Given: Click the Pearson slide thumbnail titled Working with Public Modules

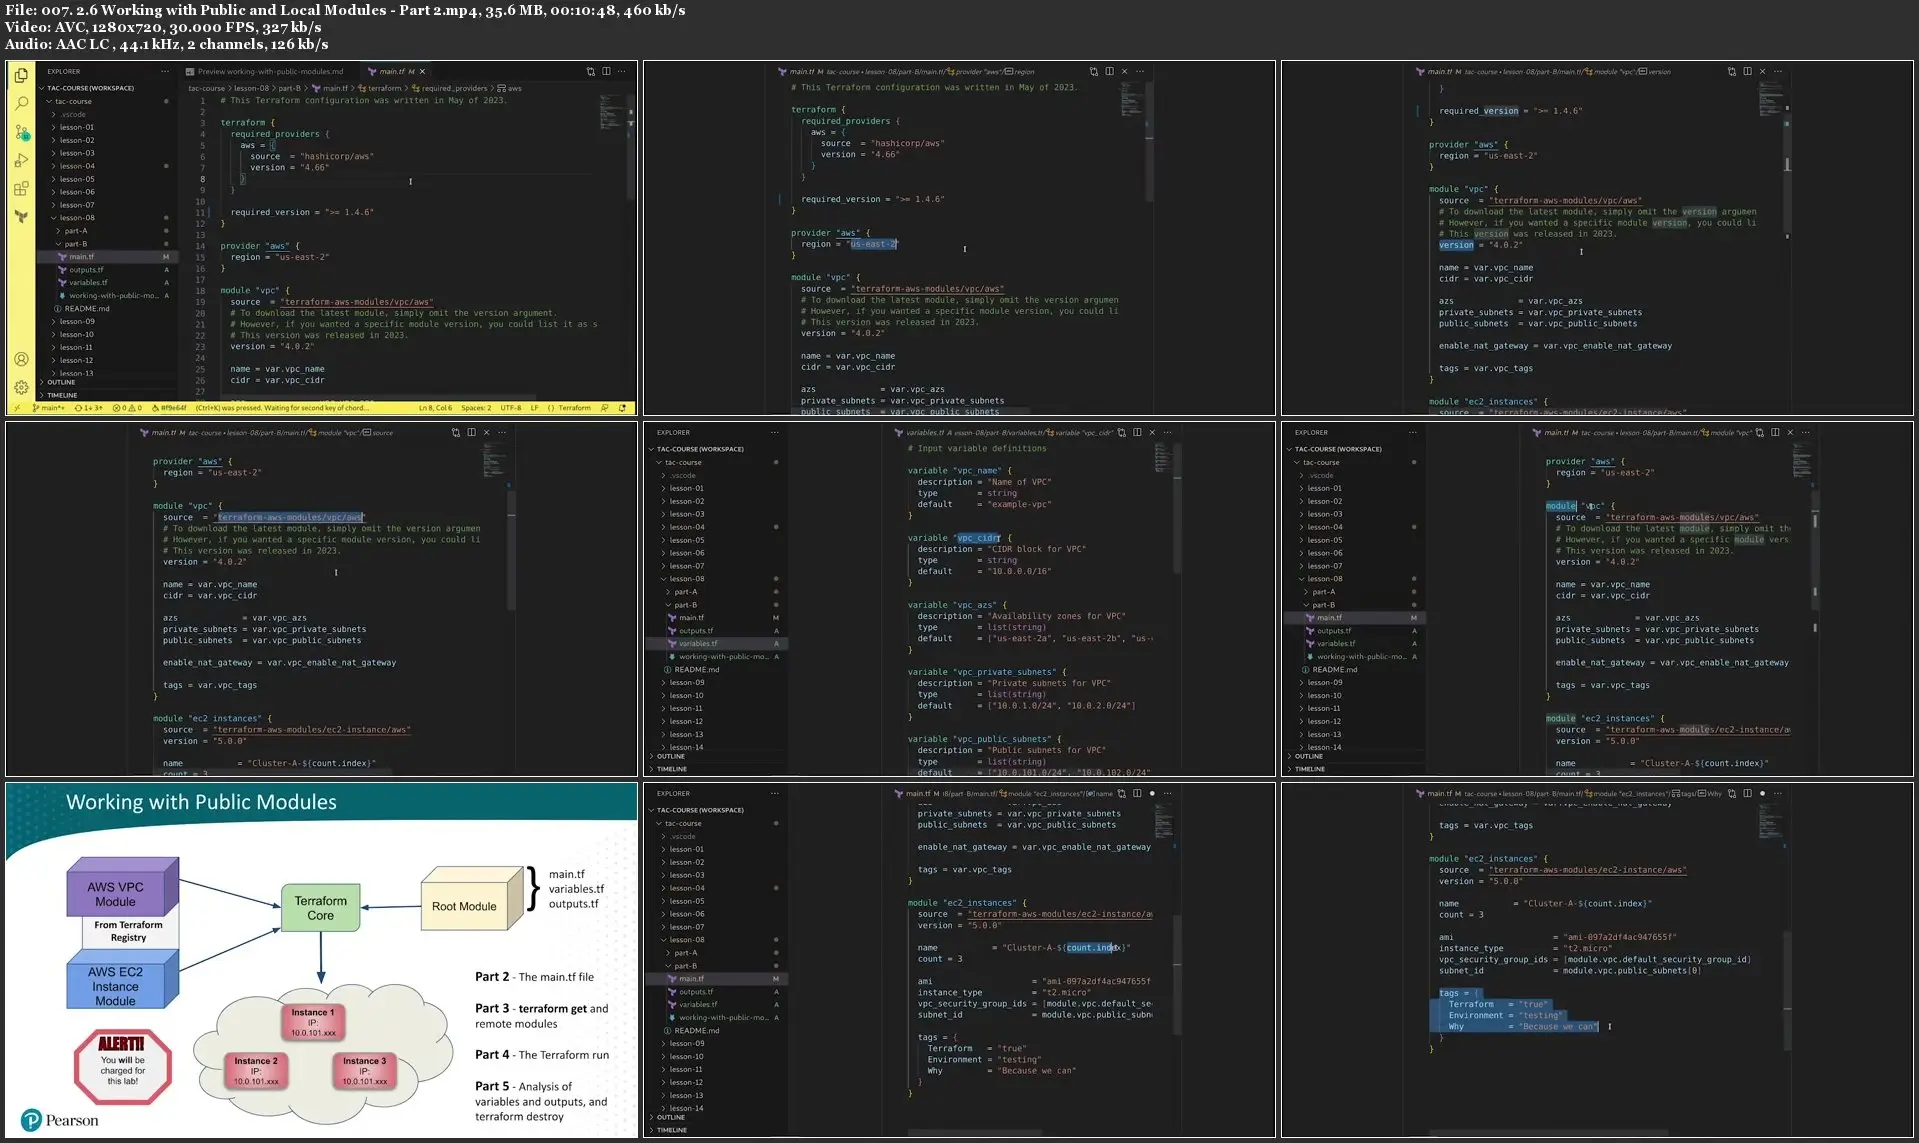Looking at the screenshot, I should [x=321, y=960].
